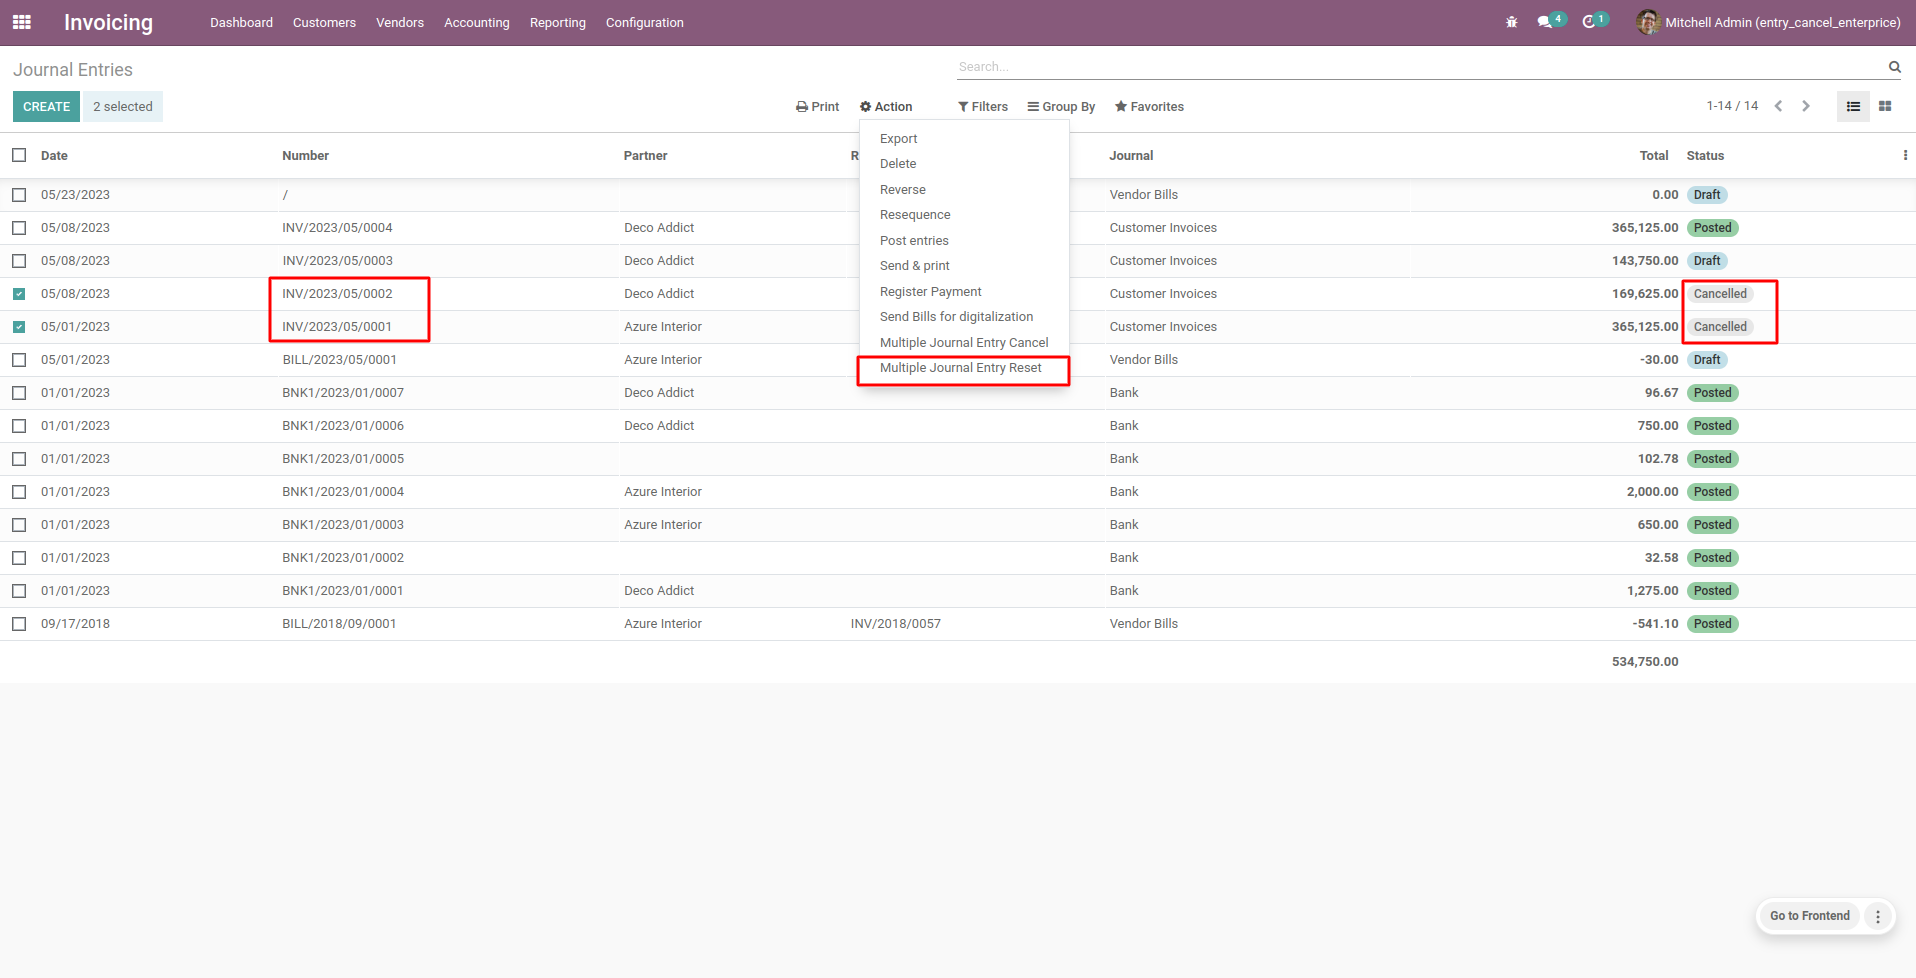Go to the next records page arrow
This screenshot has width=1916, height=978.
(x=1806, y=106)
